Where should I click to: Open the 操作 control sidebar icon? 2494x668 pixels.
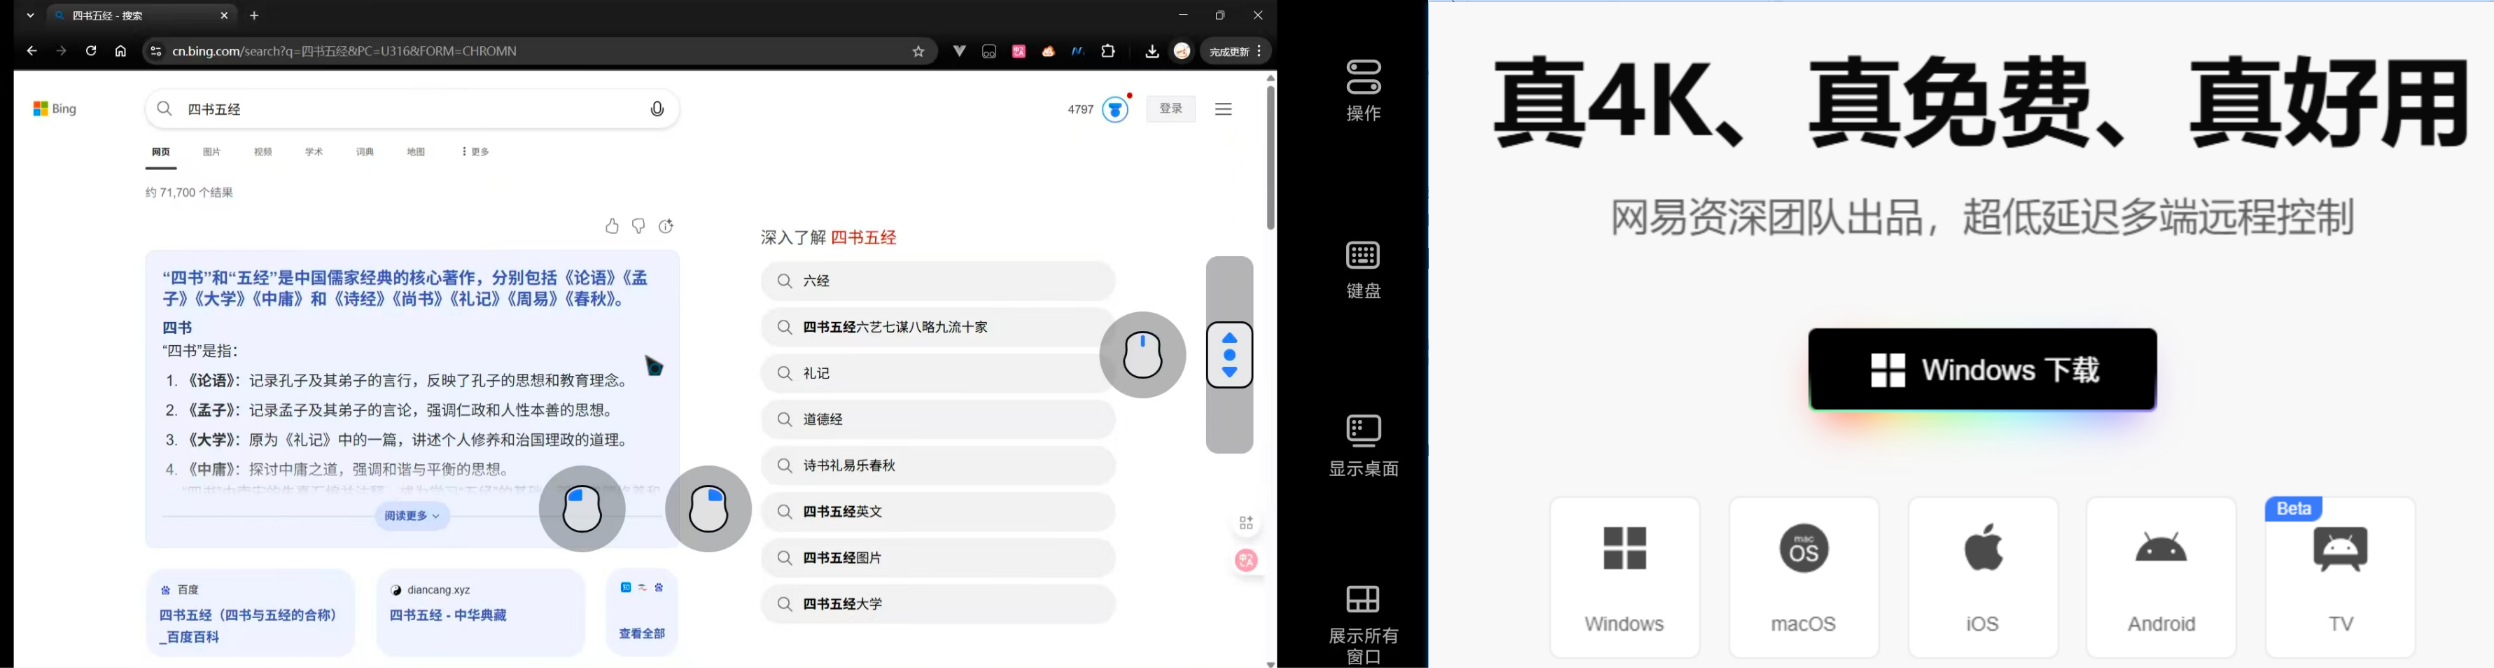(1363, 90)
